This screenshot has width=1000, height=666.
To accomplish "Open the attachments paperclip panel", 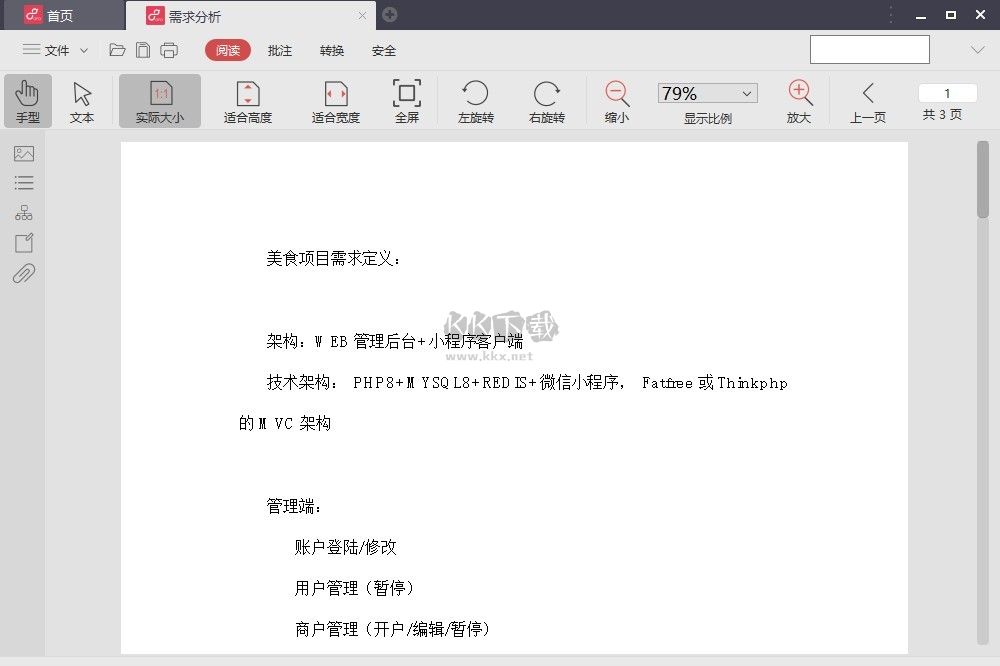I will click(x=24, y=273).
